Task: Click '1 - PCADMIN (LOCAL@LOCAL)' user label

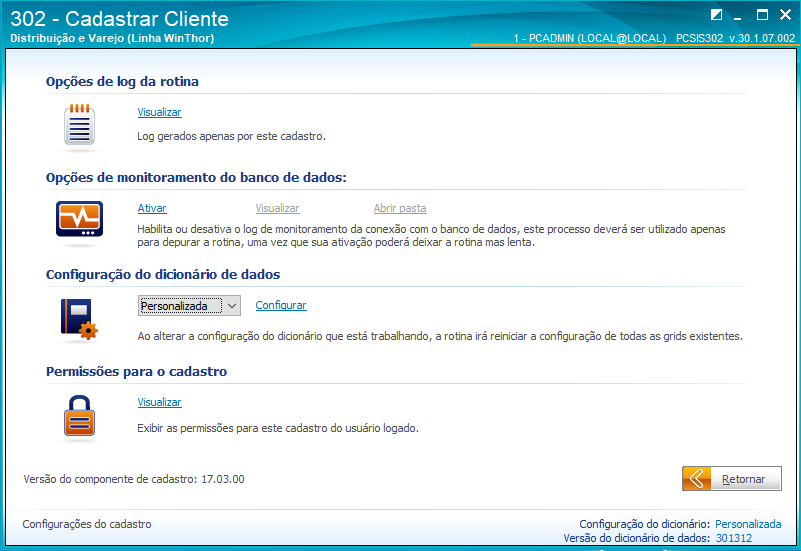Action: pyautogui.click(x=590, y=38)
